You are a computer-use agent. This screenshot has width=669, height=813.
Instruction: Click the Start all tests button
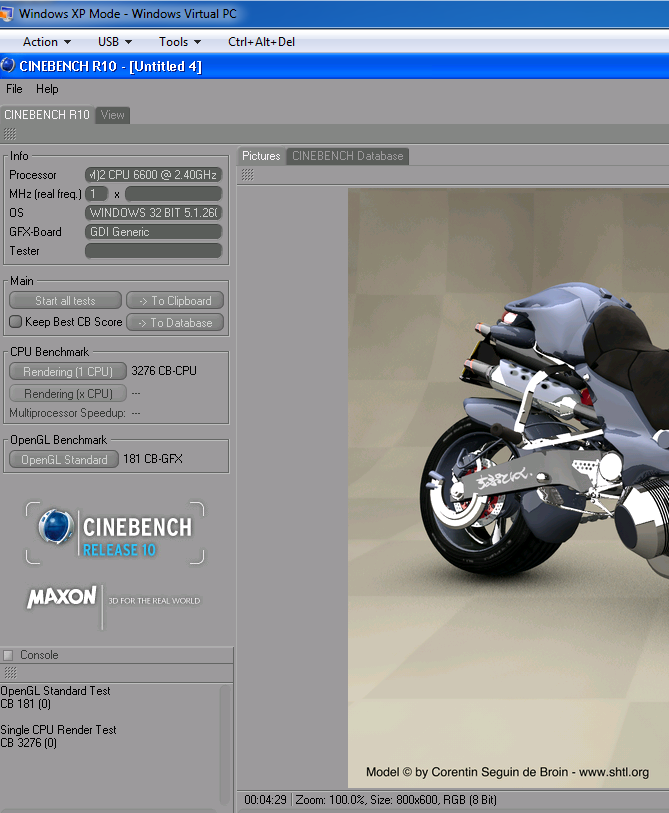pos(65,301)
